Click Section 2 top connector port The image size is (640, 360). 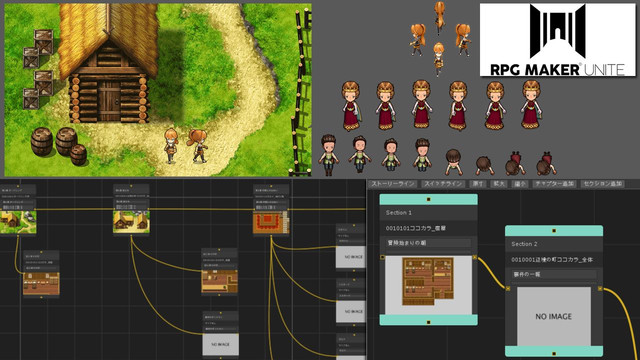tap(554, 231)
